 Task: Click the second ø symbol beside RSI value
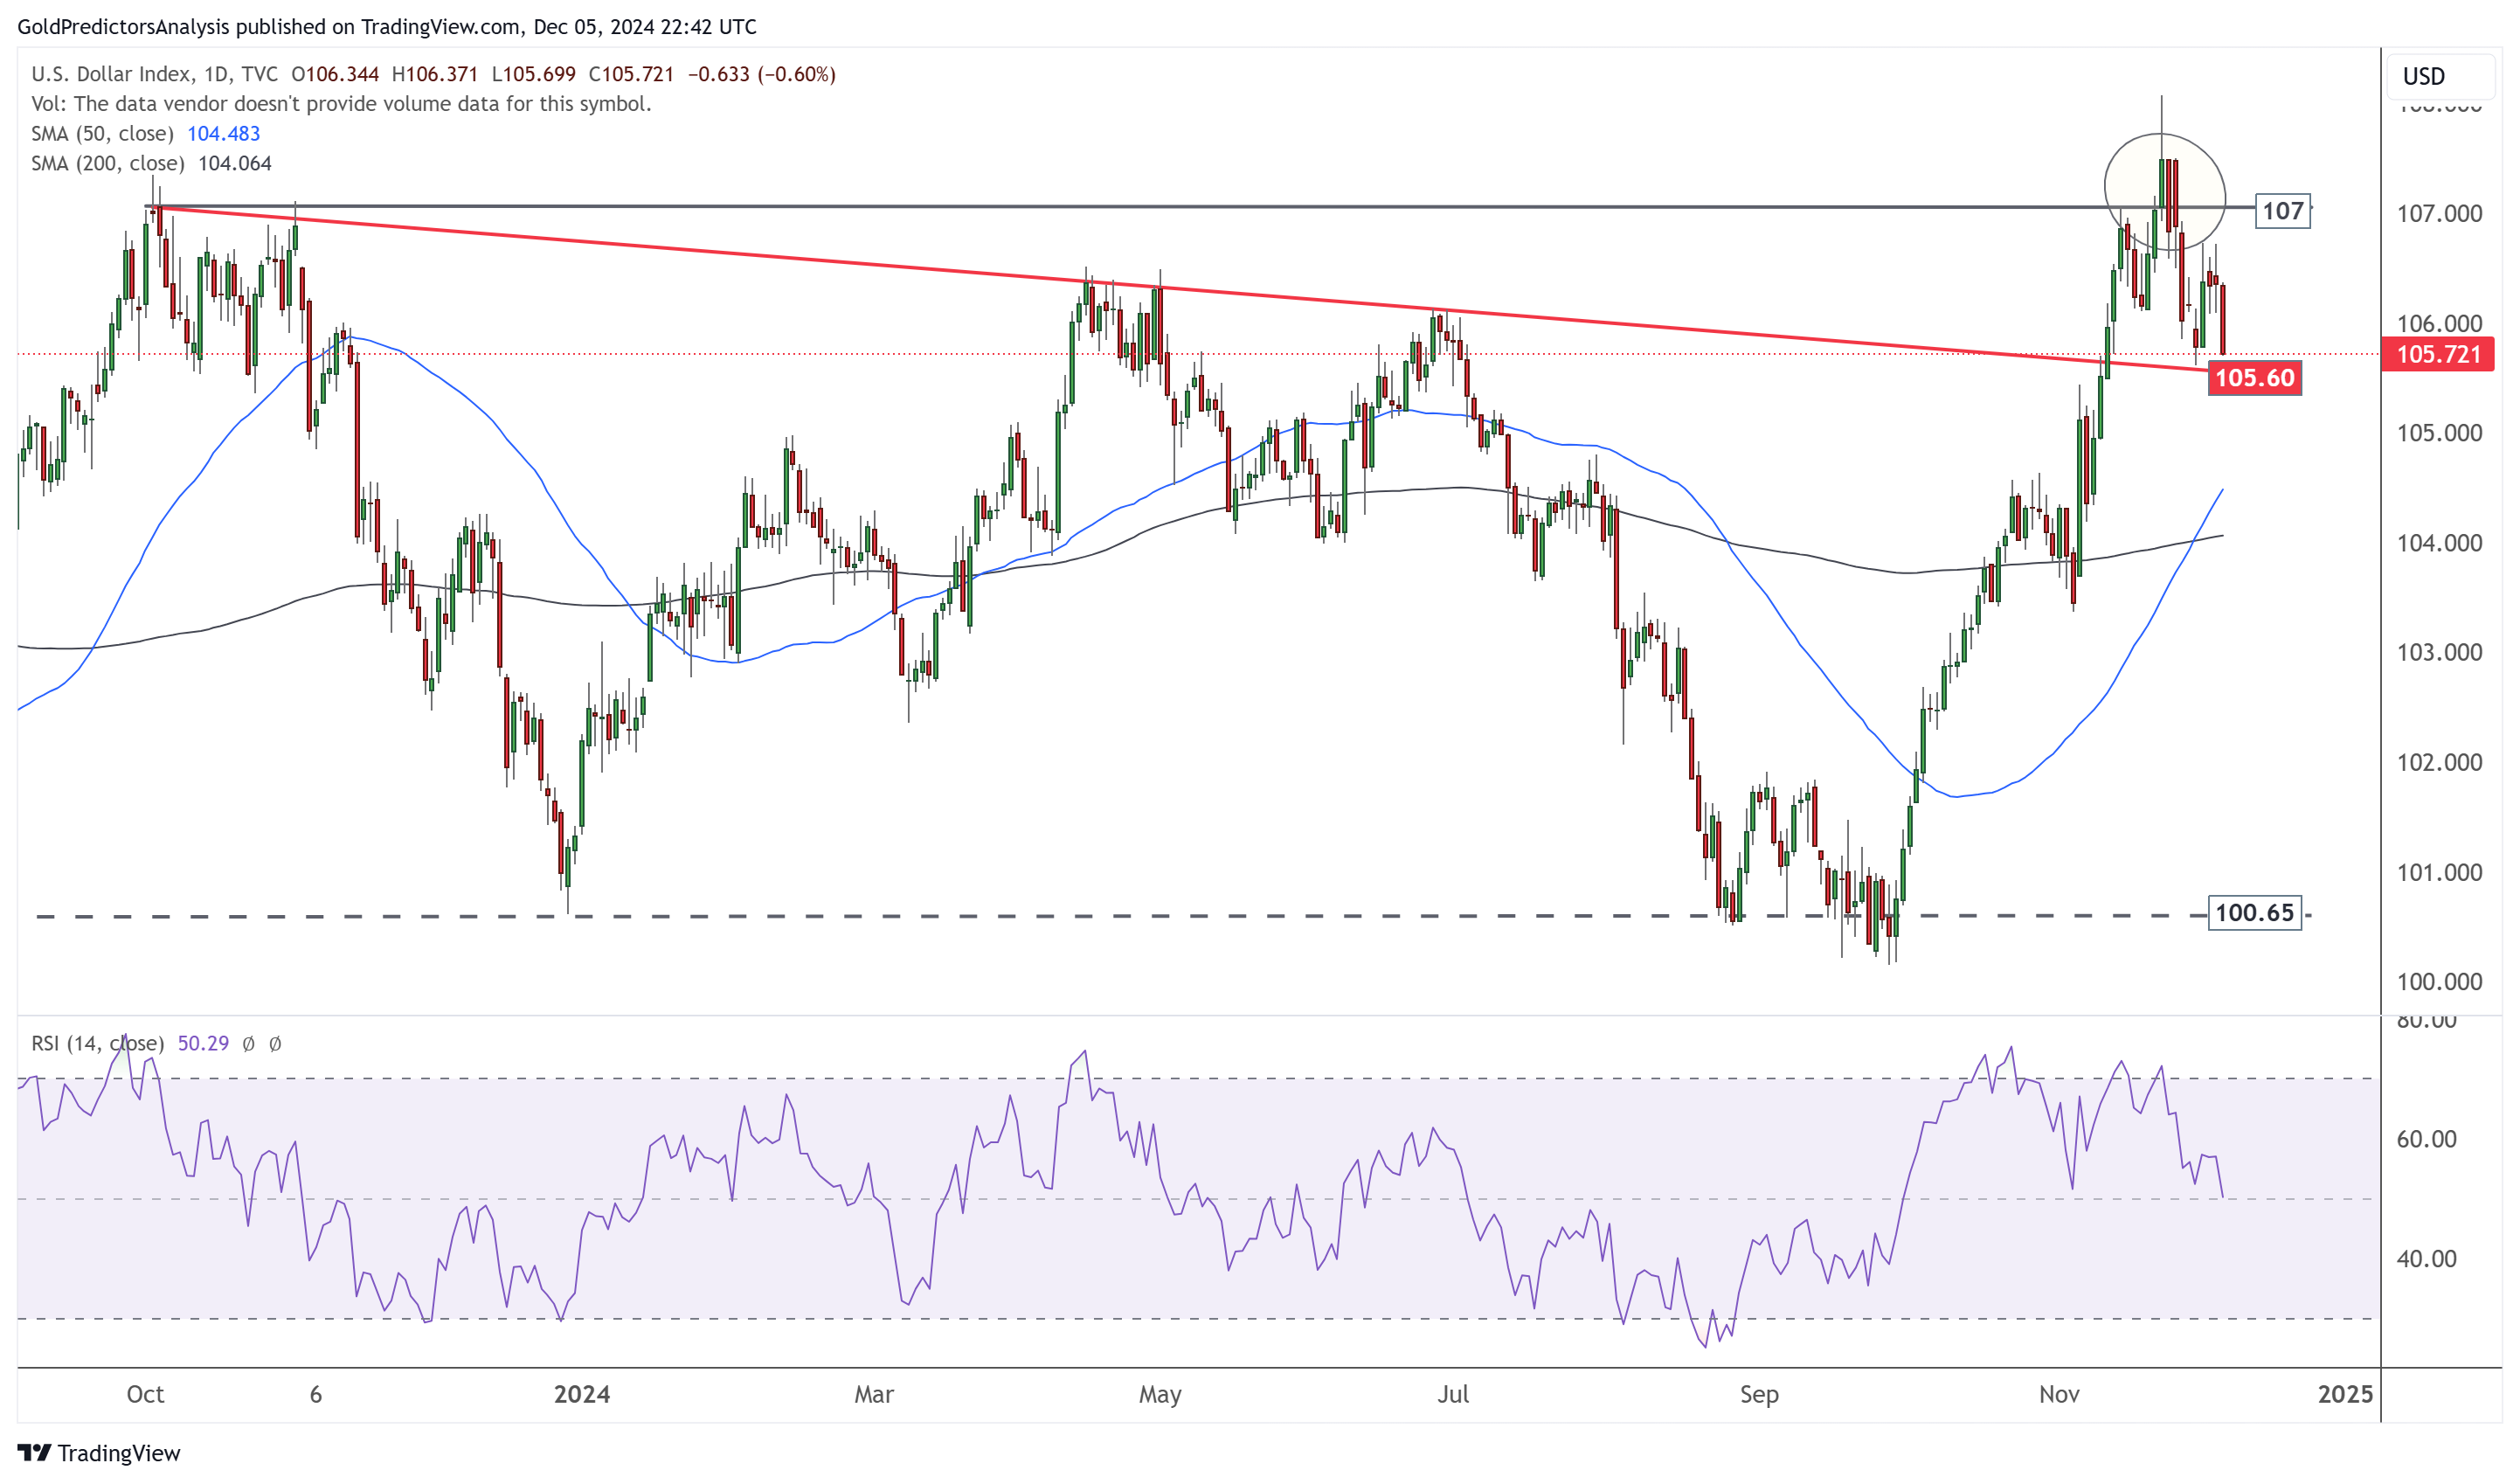[x=275, y=1044]
